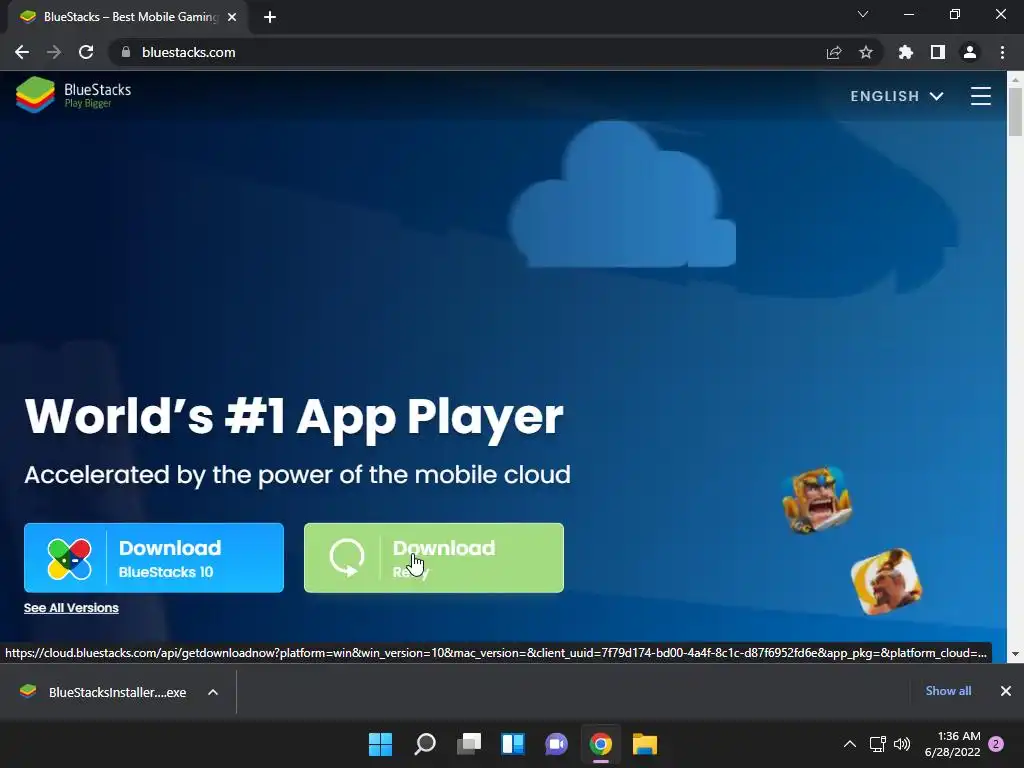Go back using the browser back arrow
Screen dimensions: 1024x768
coord(22,52)
